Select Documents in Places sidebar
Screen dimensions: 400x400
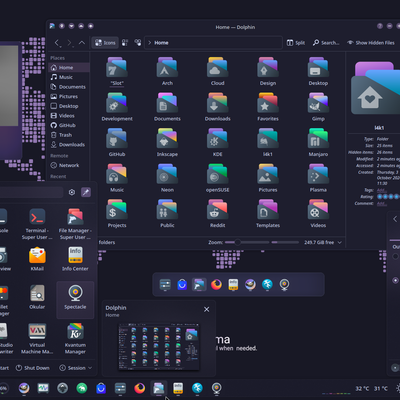(x=69, y=87)
